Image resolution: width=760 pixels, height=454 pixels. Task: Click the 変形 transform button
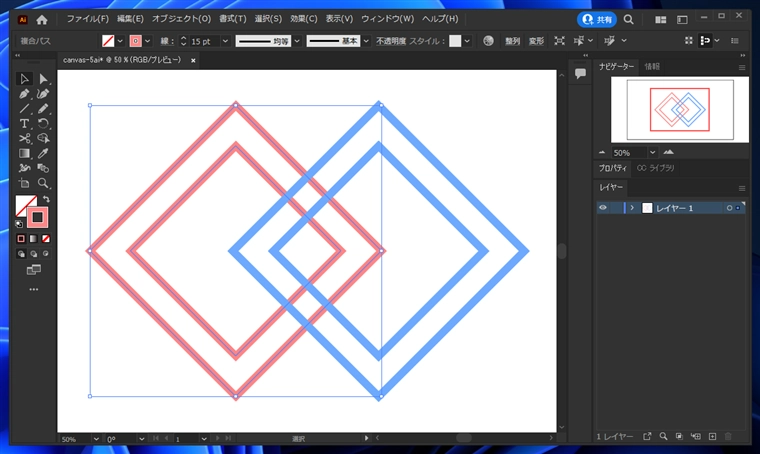536,41
